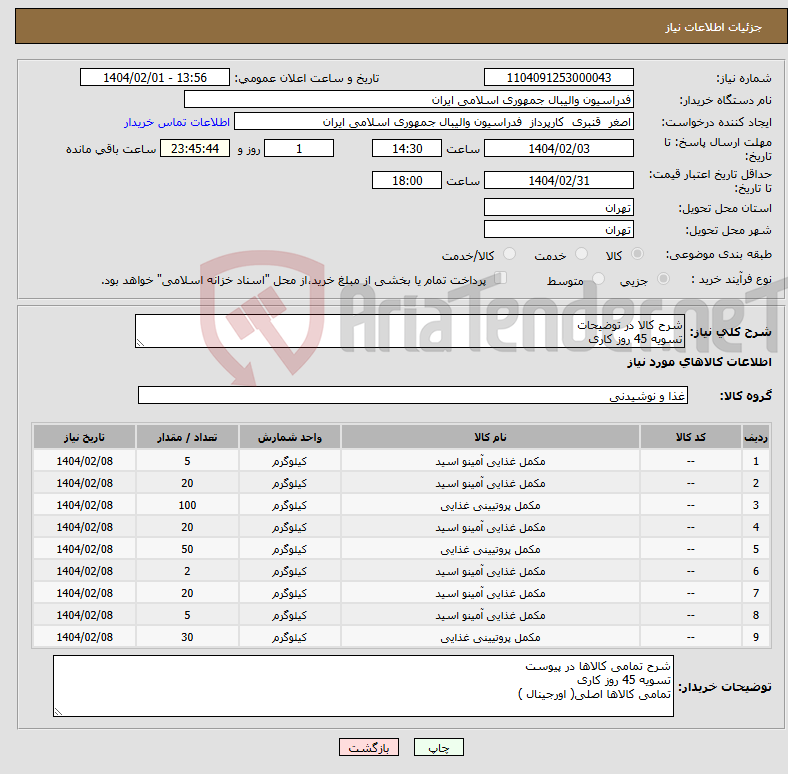Click the نام کالا column header

(490, 437)
